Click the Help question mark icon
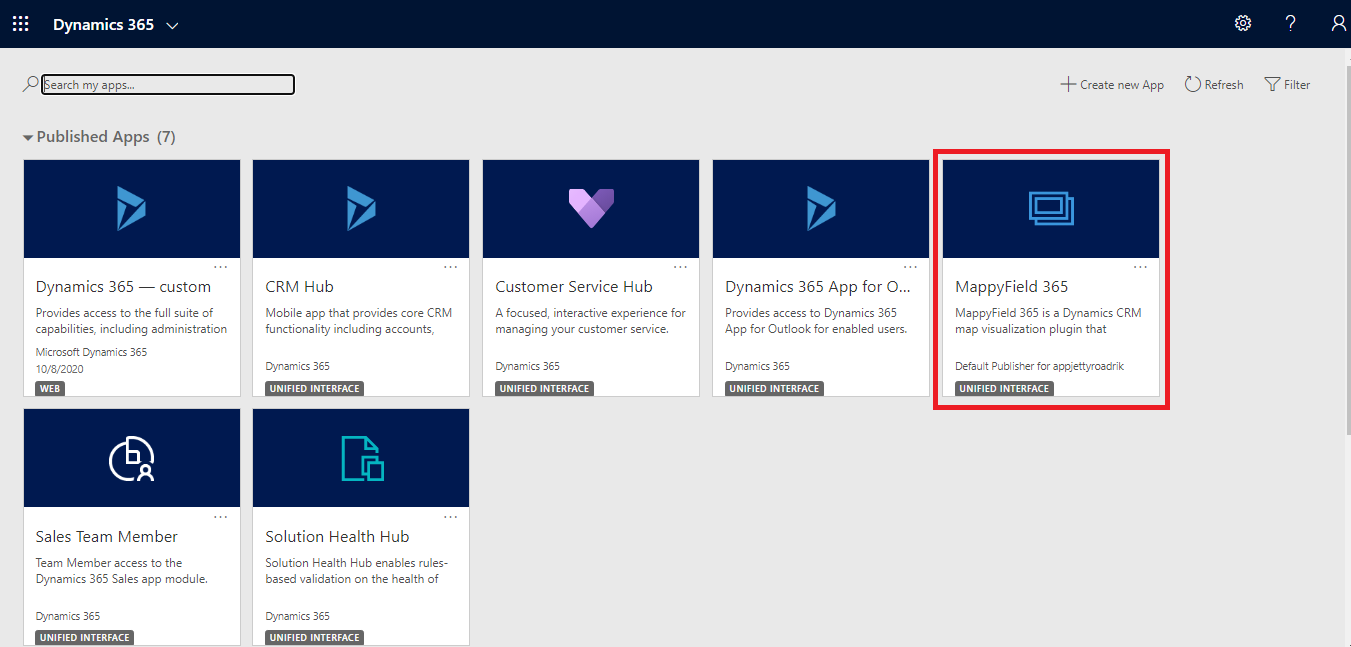This screenshot has height=647, width=1351. pos(1291,24)
